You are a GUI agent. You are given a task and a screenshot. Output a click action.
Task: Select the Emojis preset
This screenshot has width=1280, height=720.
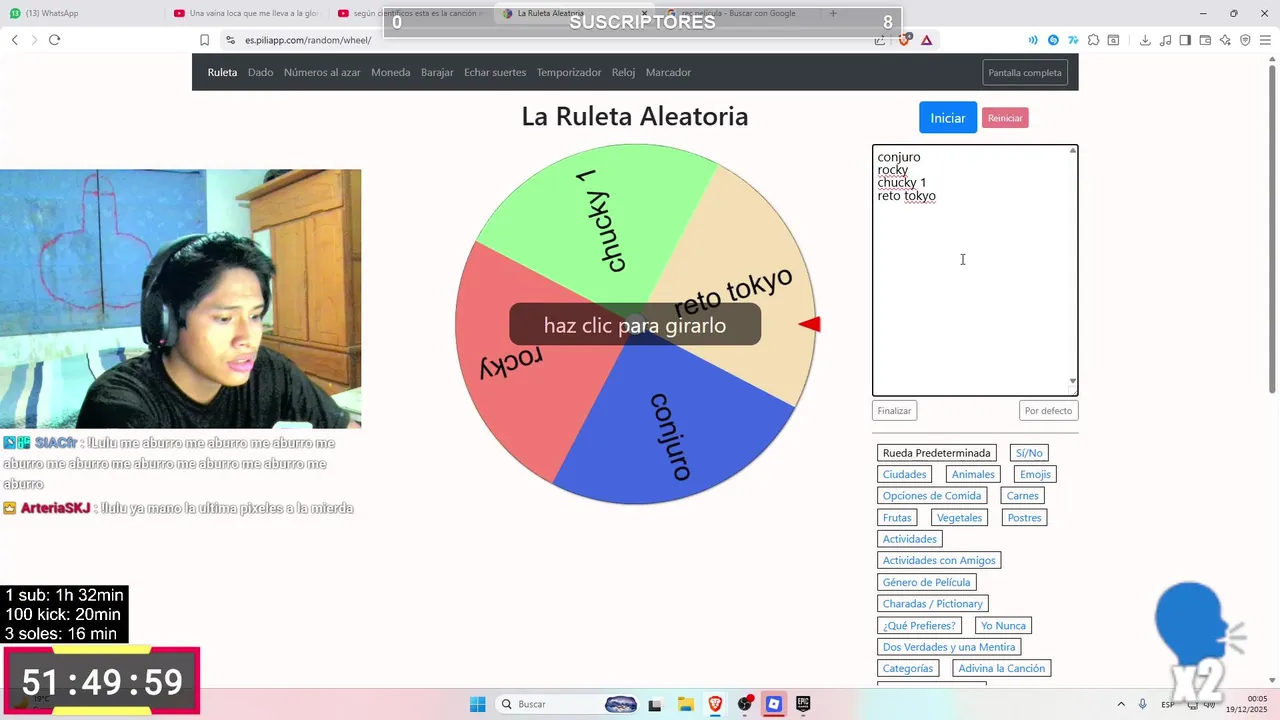[x=1035, y=474]
